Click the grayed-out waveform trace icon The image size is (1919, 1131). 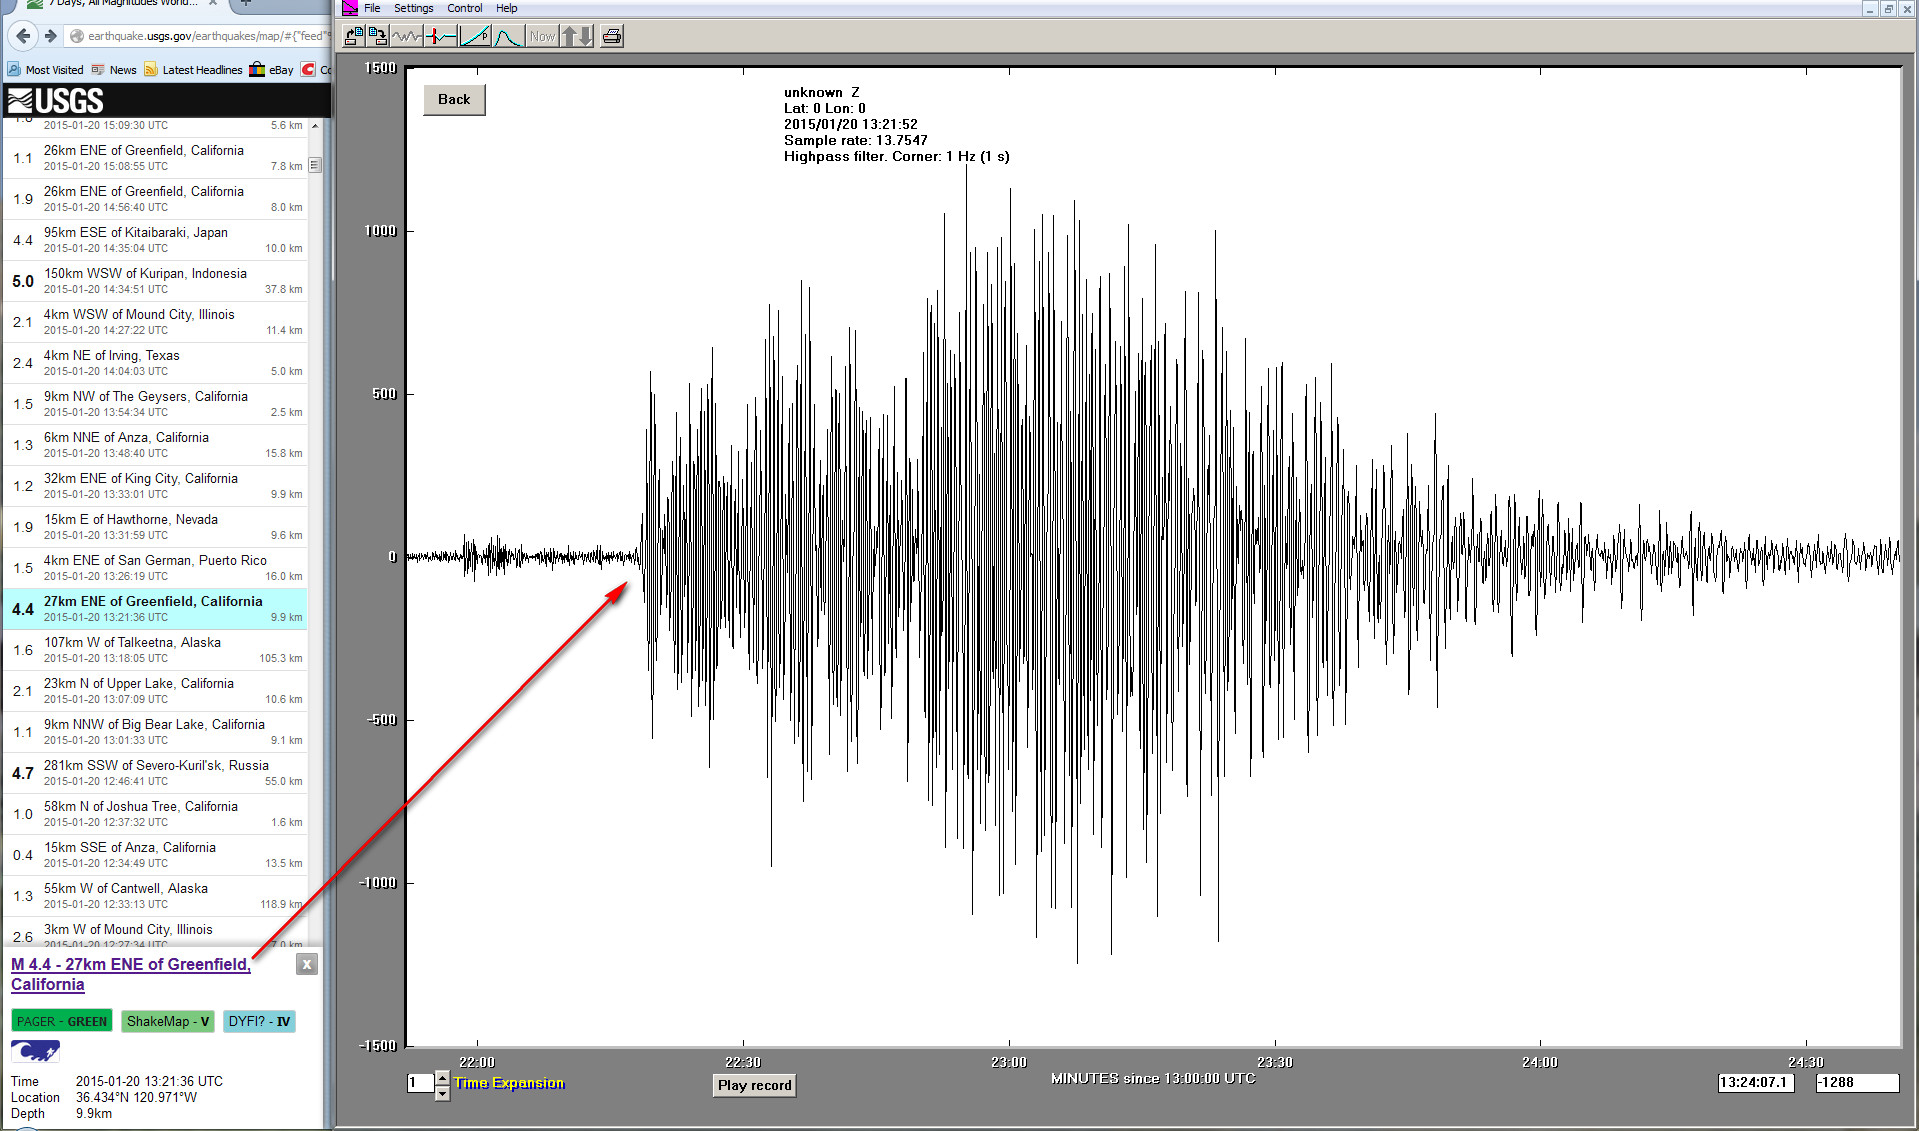tap(406, 37)
